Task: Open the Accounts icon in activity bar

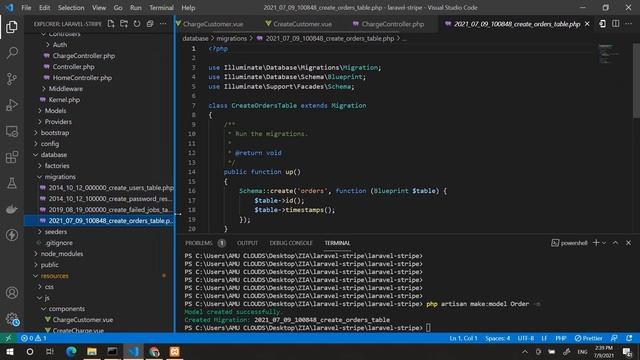Action: (x=12, y=293)
